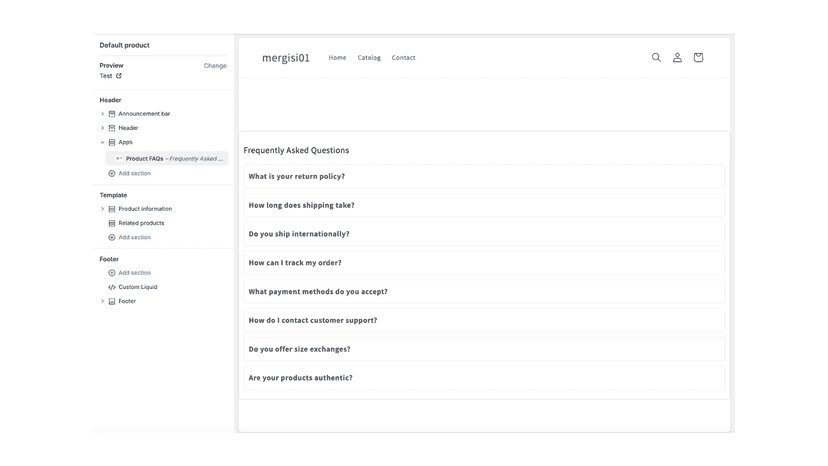
Task: Expand 'What payment methods do you accept?' question
Action: click(x=484, y=292)
